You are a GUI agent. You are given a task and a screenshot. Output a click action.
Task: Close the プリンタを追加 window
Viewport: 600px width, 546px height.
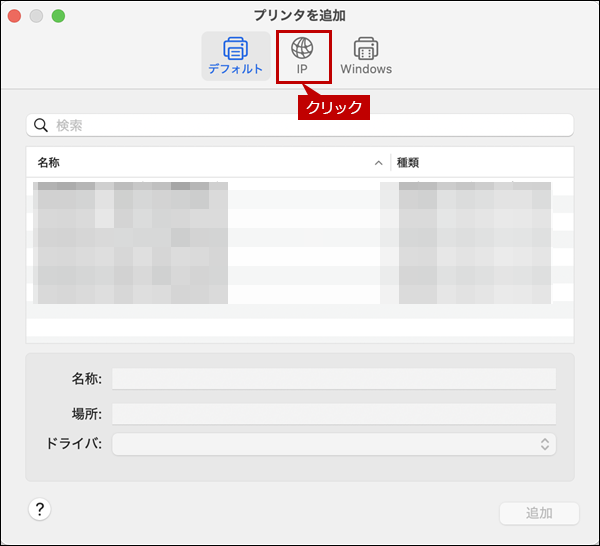[14, 16]
